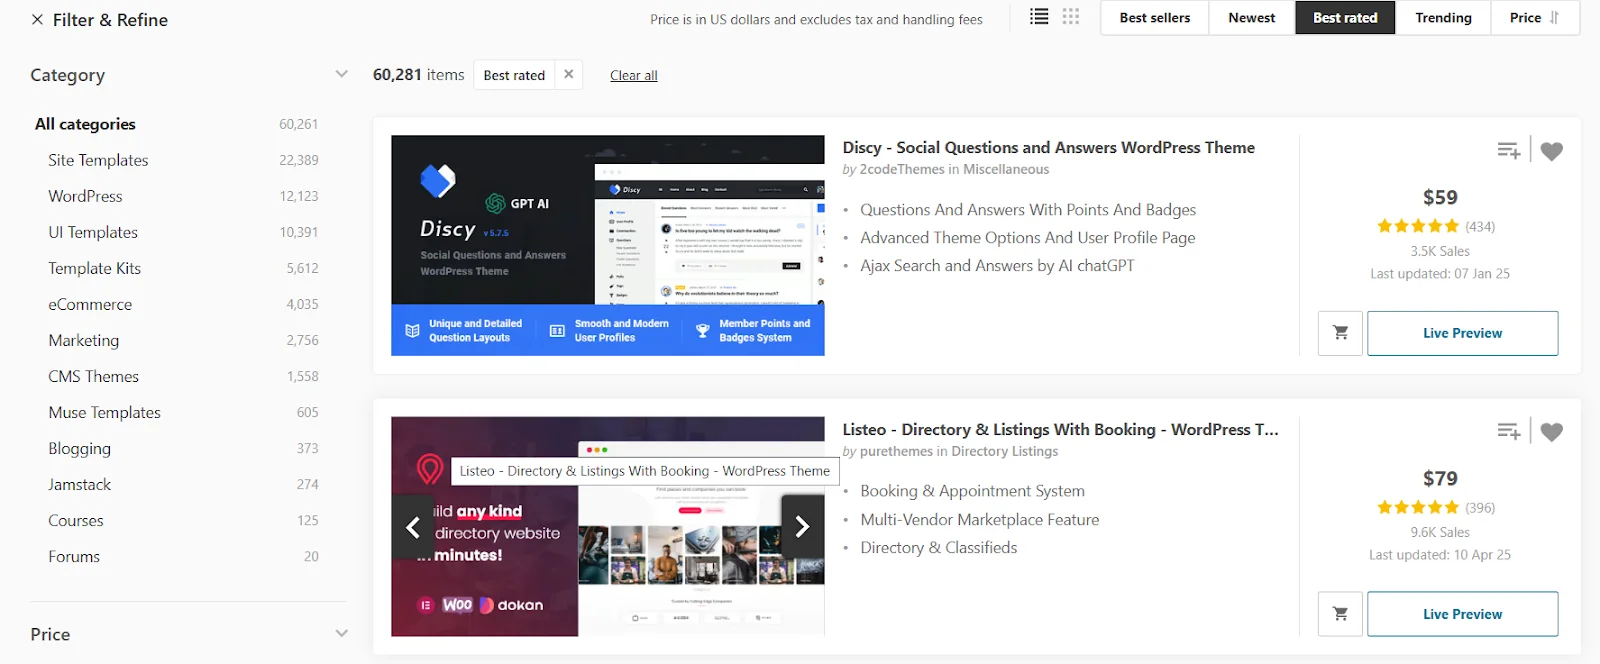Show previous Listeo preview image
Screen dimensions: 1600x664
413,526
